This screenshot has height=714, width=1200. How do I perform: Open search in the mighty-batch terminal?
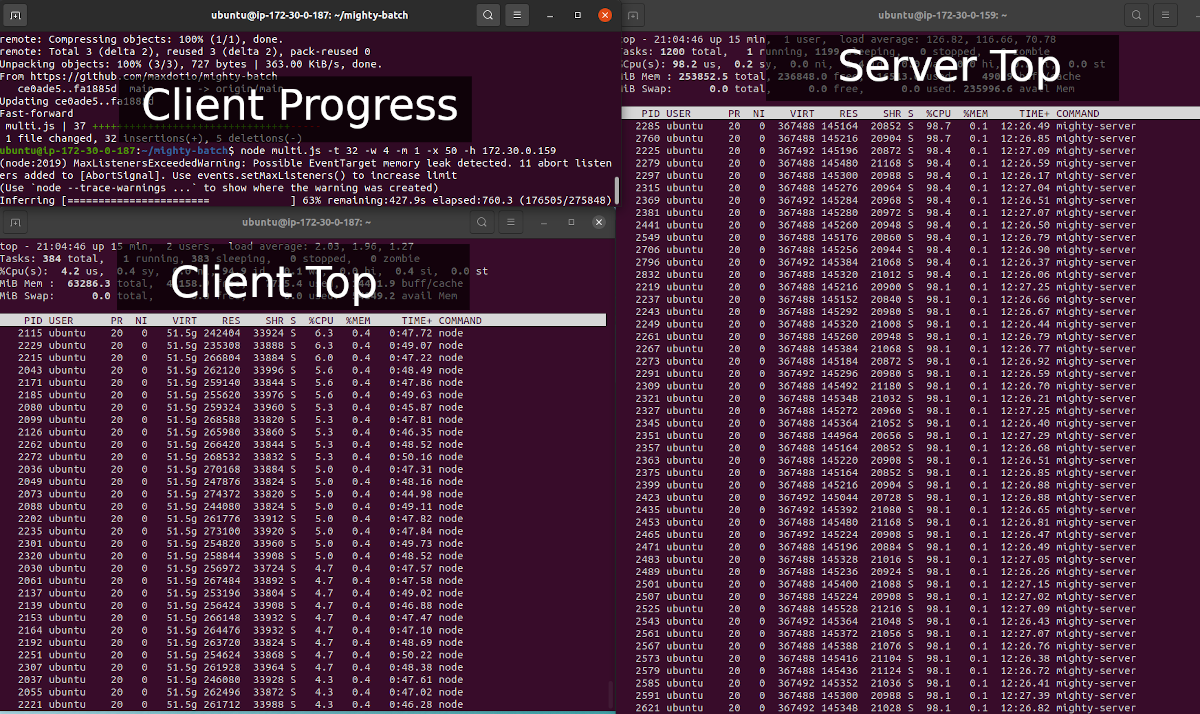(x=487, y=15)
